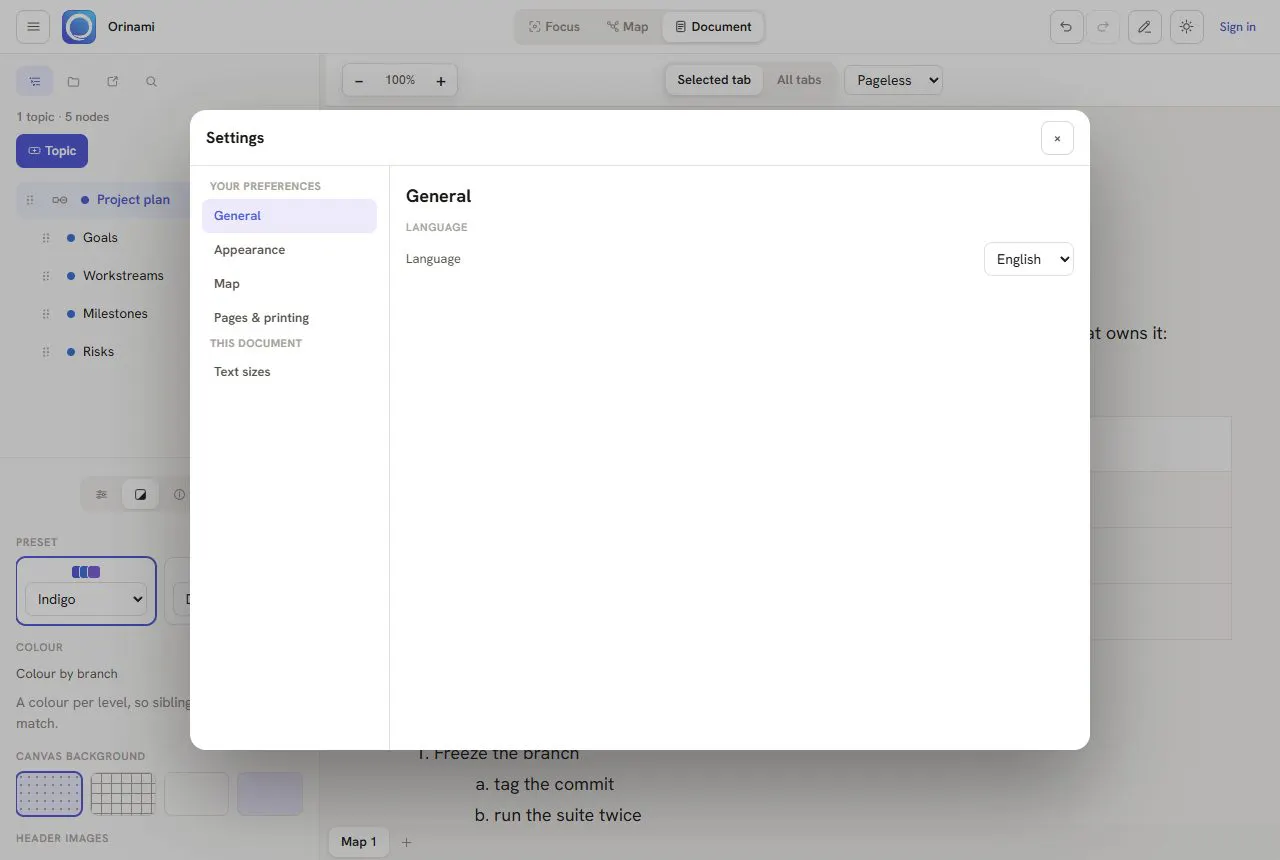Open Appearance settings section
This screenshot has height=860, width=1280.
[289, 250]
